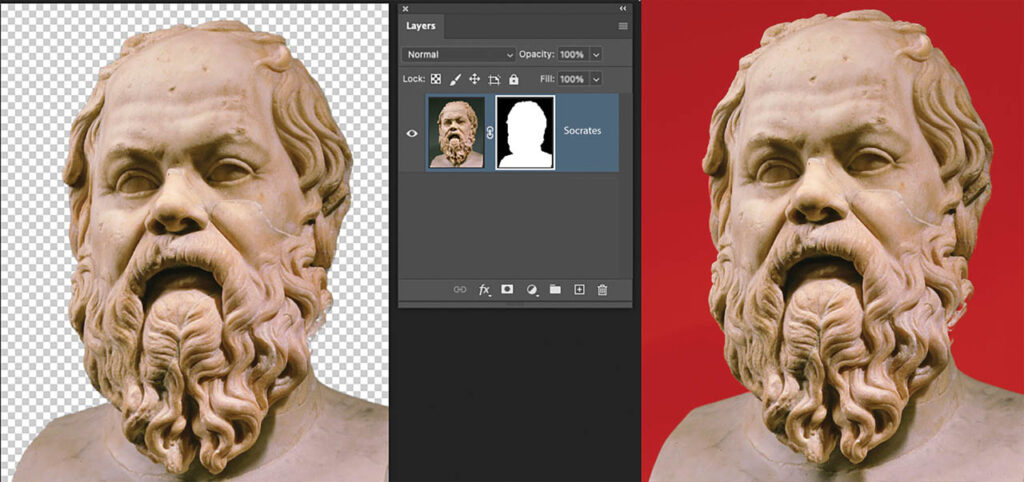Open the fx layer styles menu
The width and height of the screenshot is (1024, 482).
point(485,289)
